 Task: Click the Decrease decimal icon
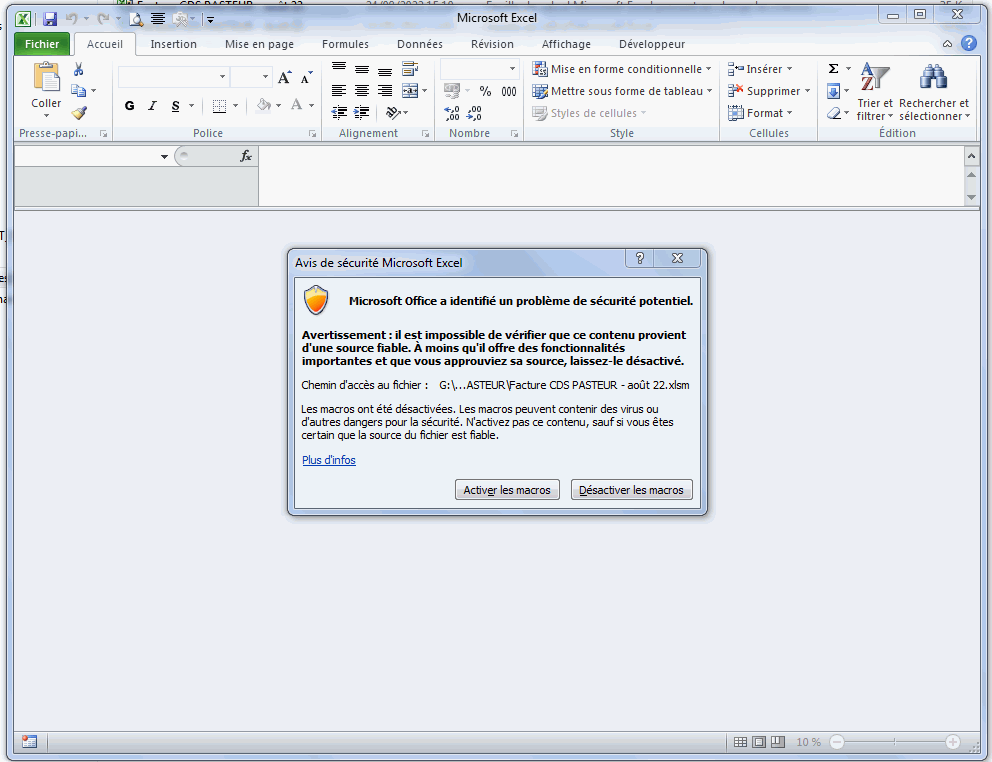tap(474, 113)
